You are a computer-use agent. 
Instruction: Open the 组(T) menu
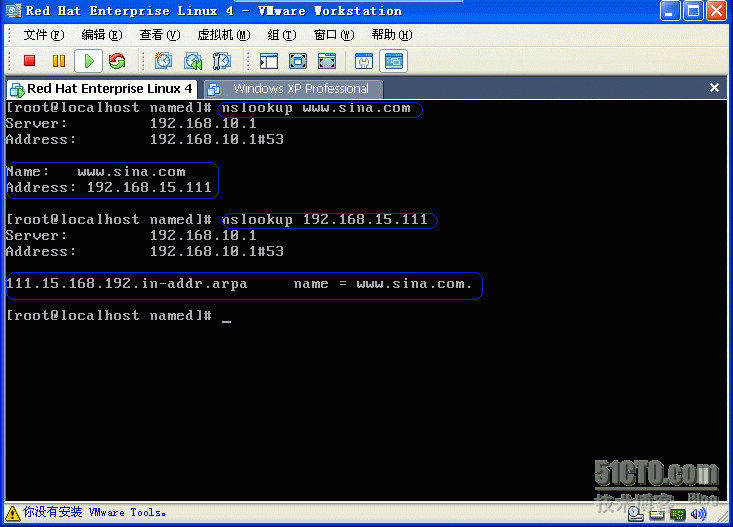[282, 35]
